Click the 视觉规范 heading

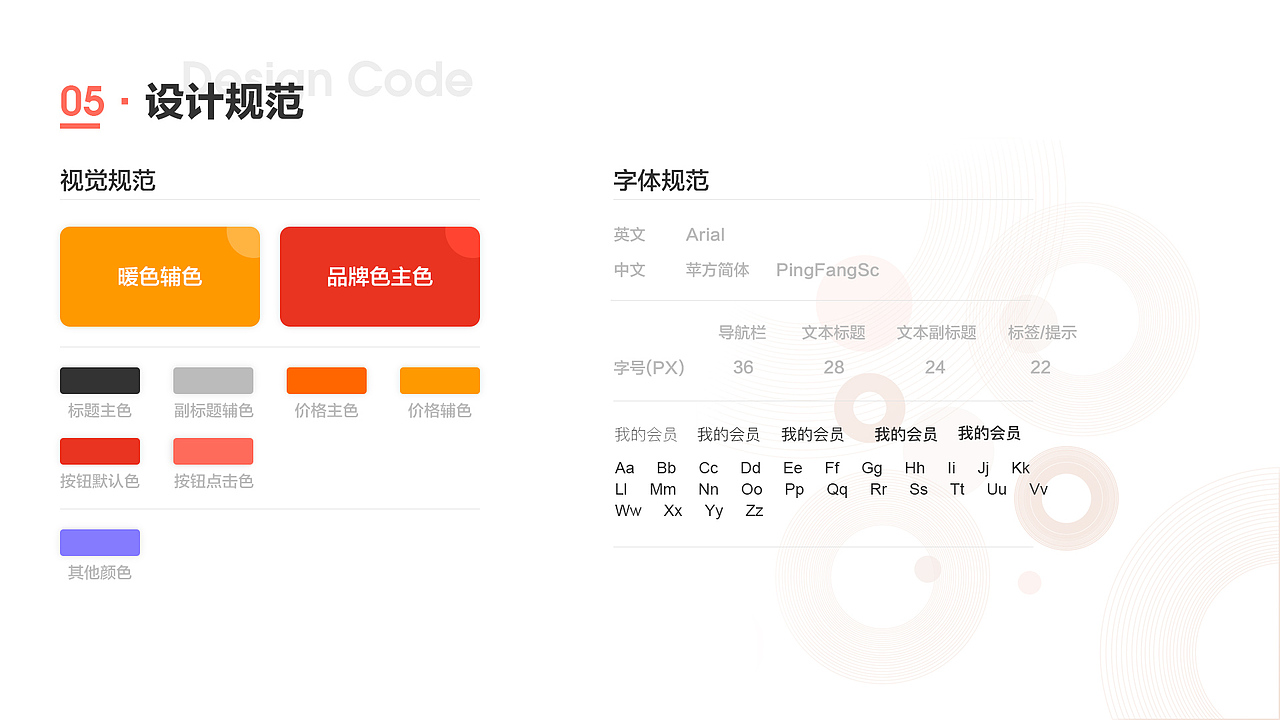point(108,181)
